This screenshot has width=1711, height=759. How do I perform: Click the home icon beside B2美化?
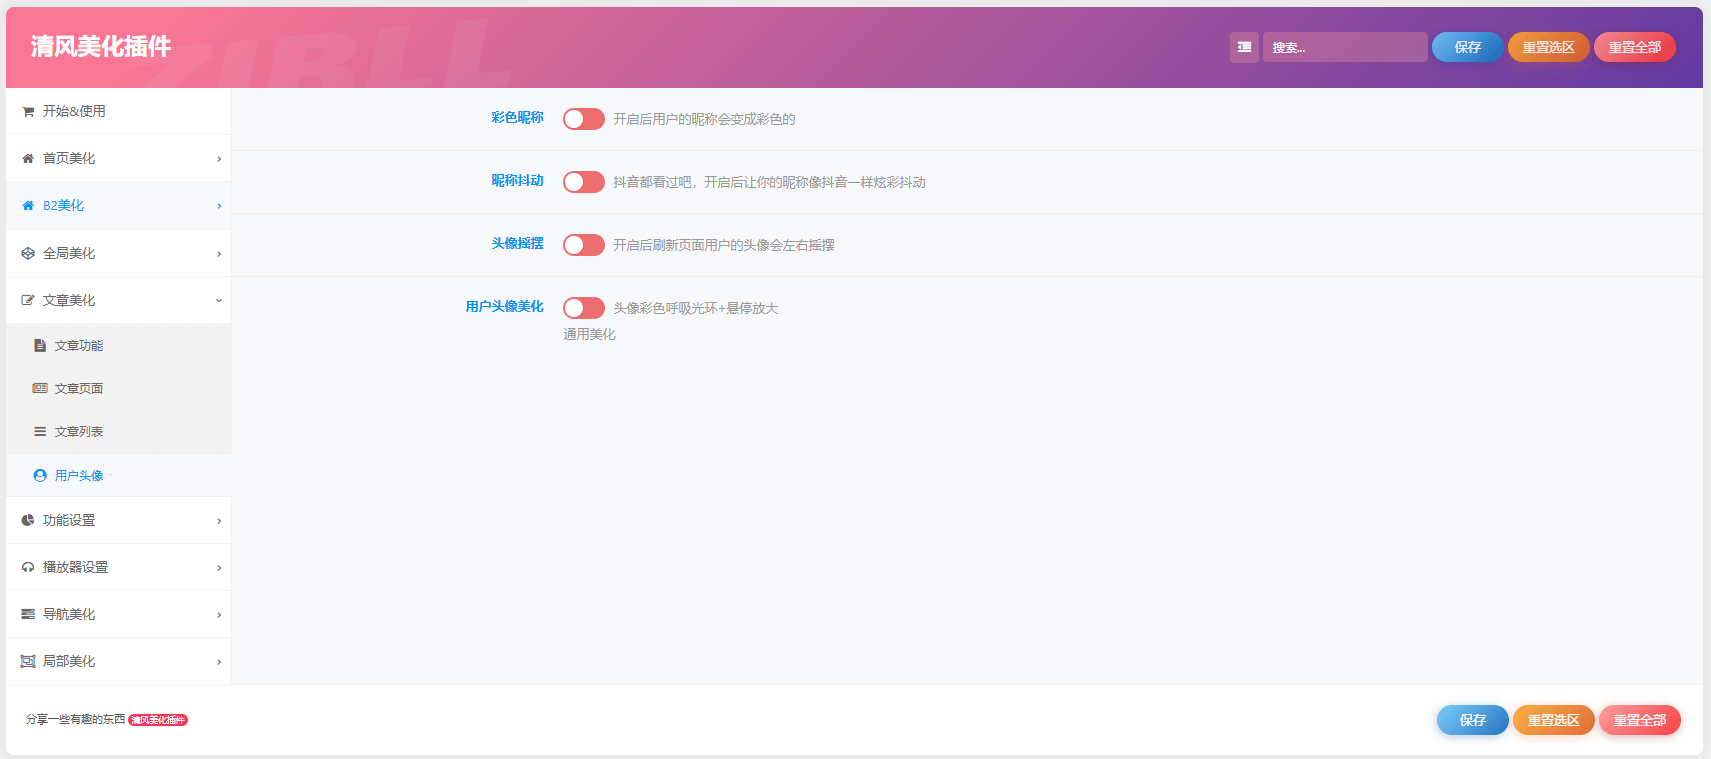pyautogui.click(x=28, y=206)
